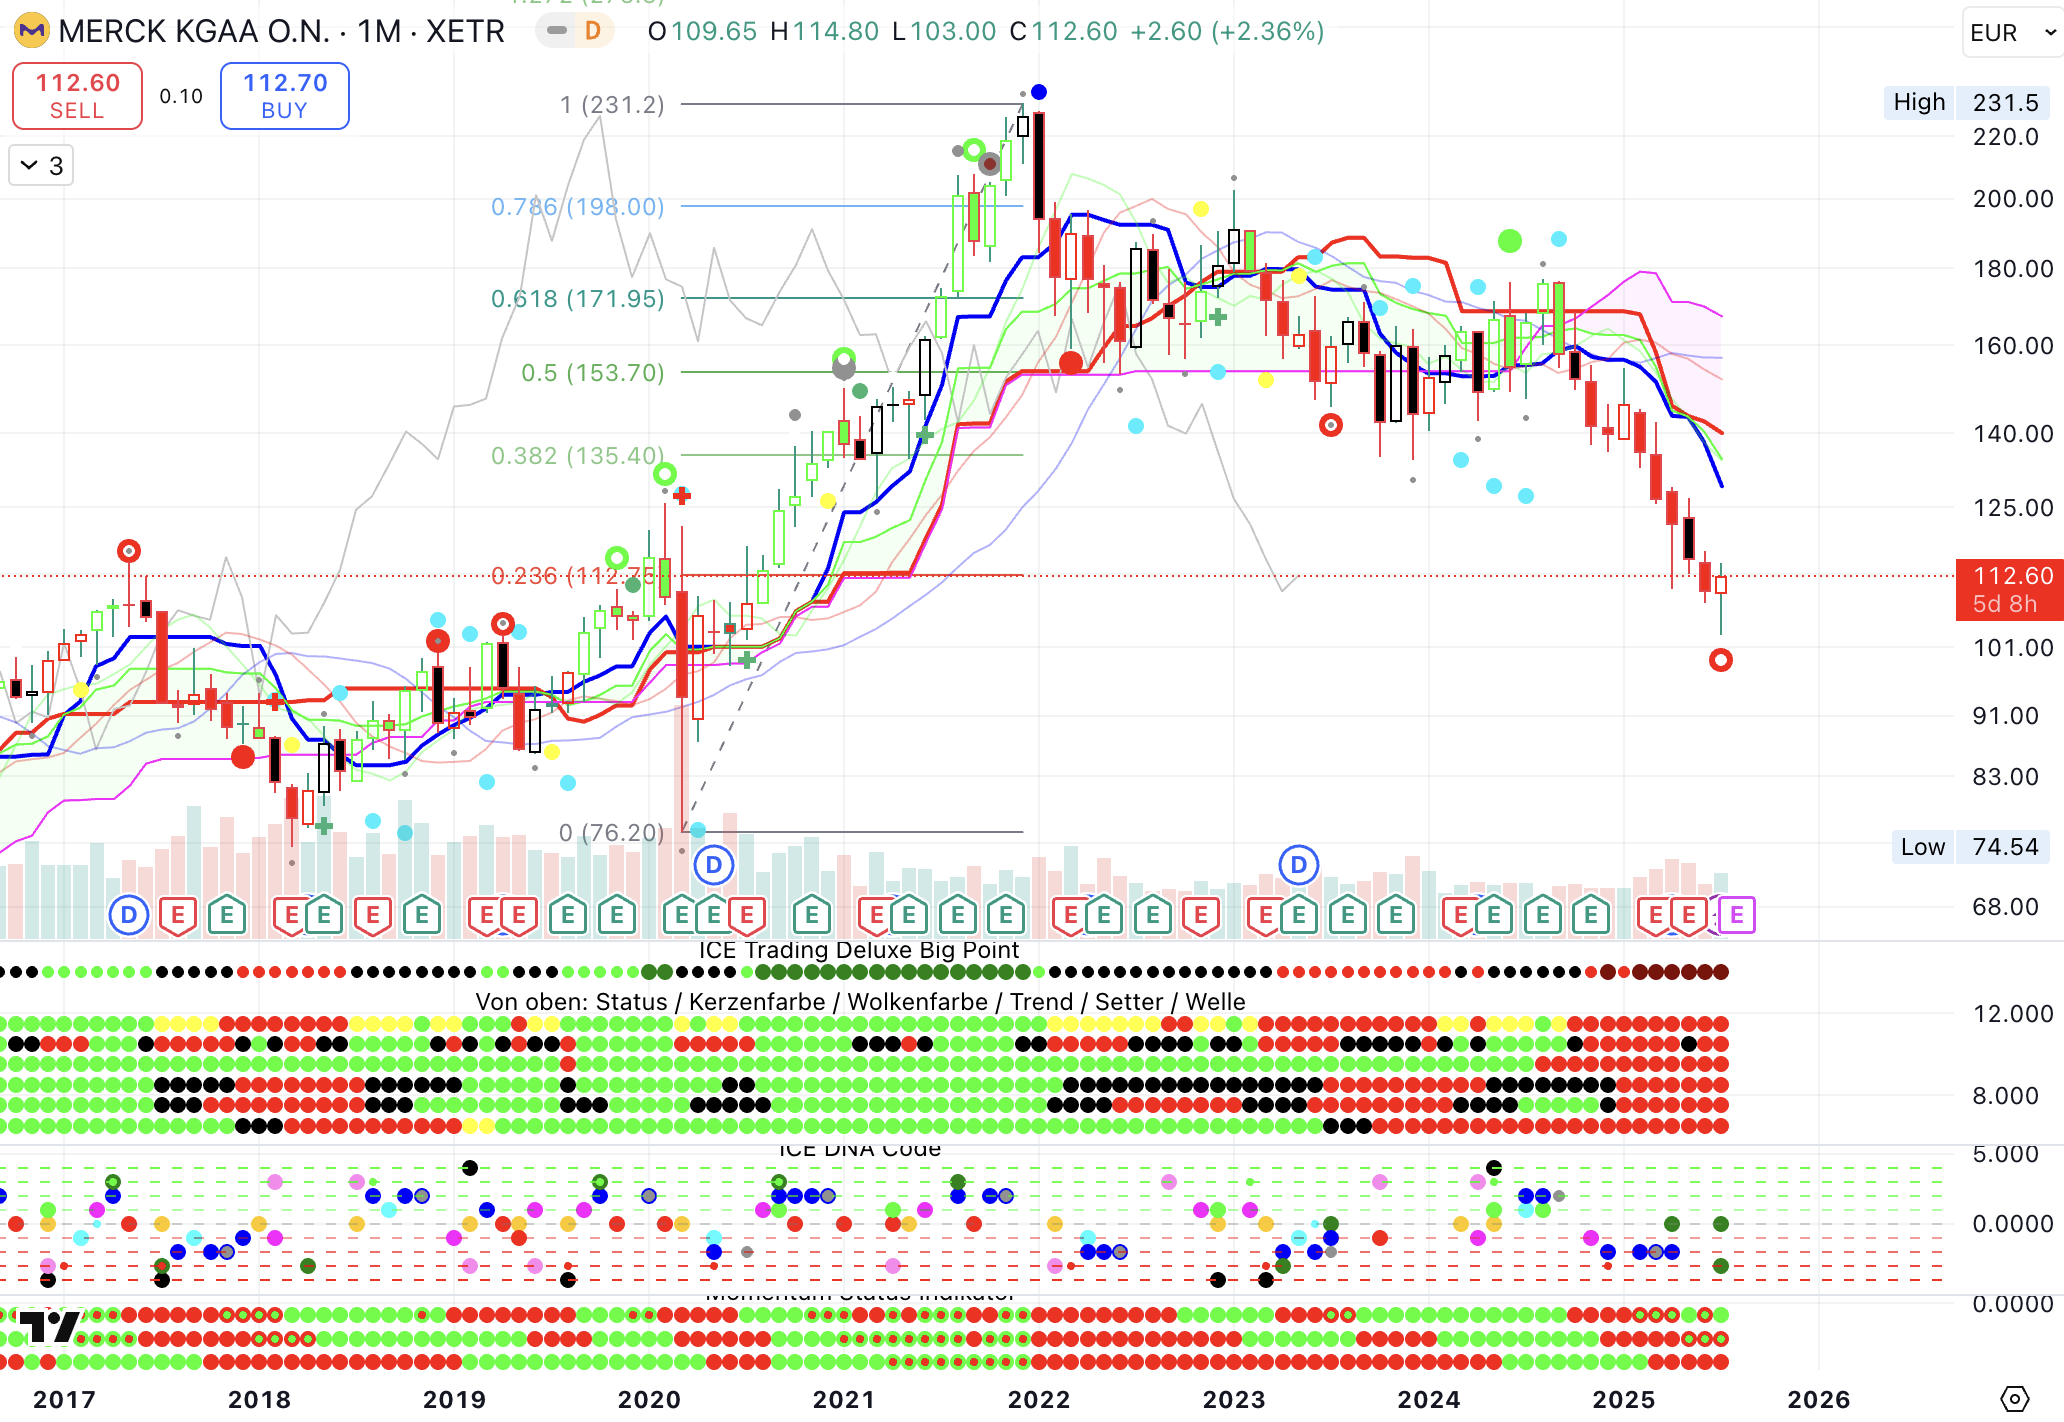Click the dividend D marker near 2023

pos(1298,865)
